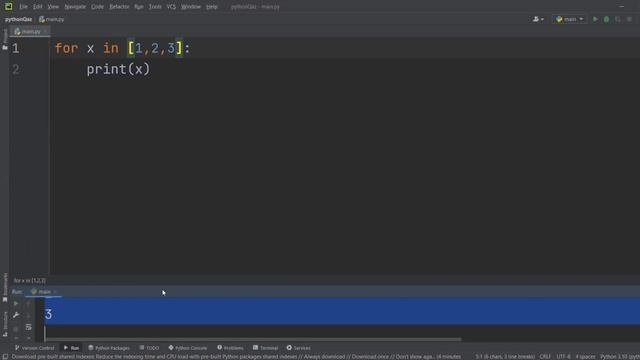Open the Run menu

point(139,7)
